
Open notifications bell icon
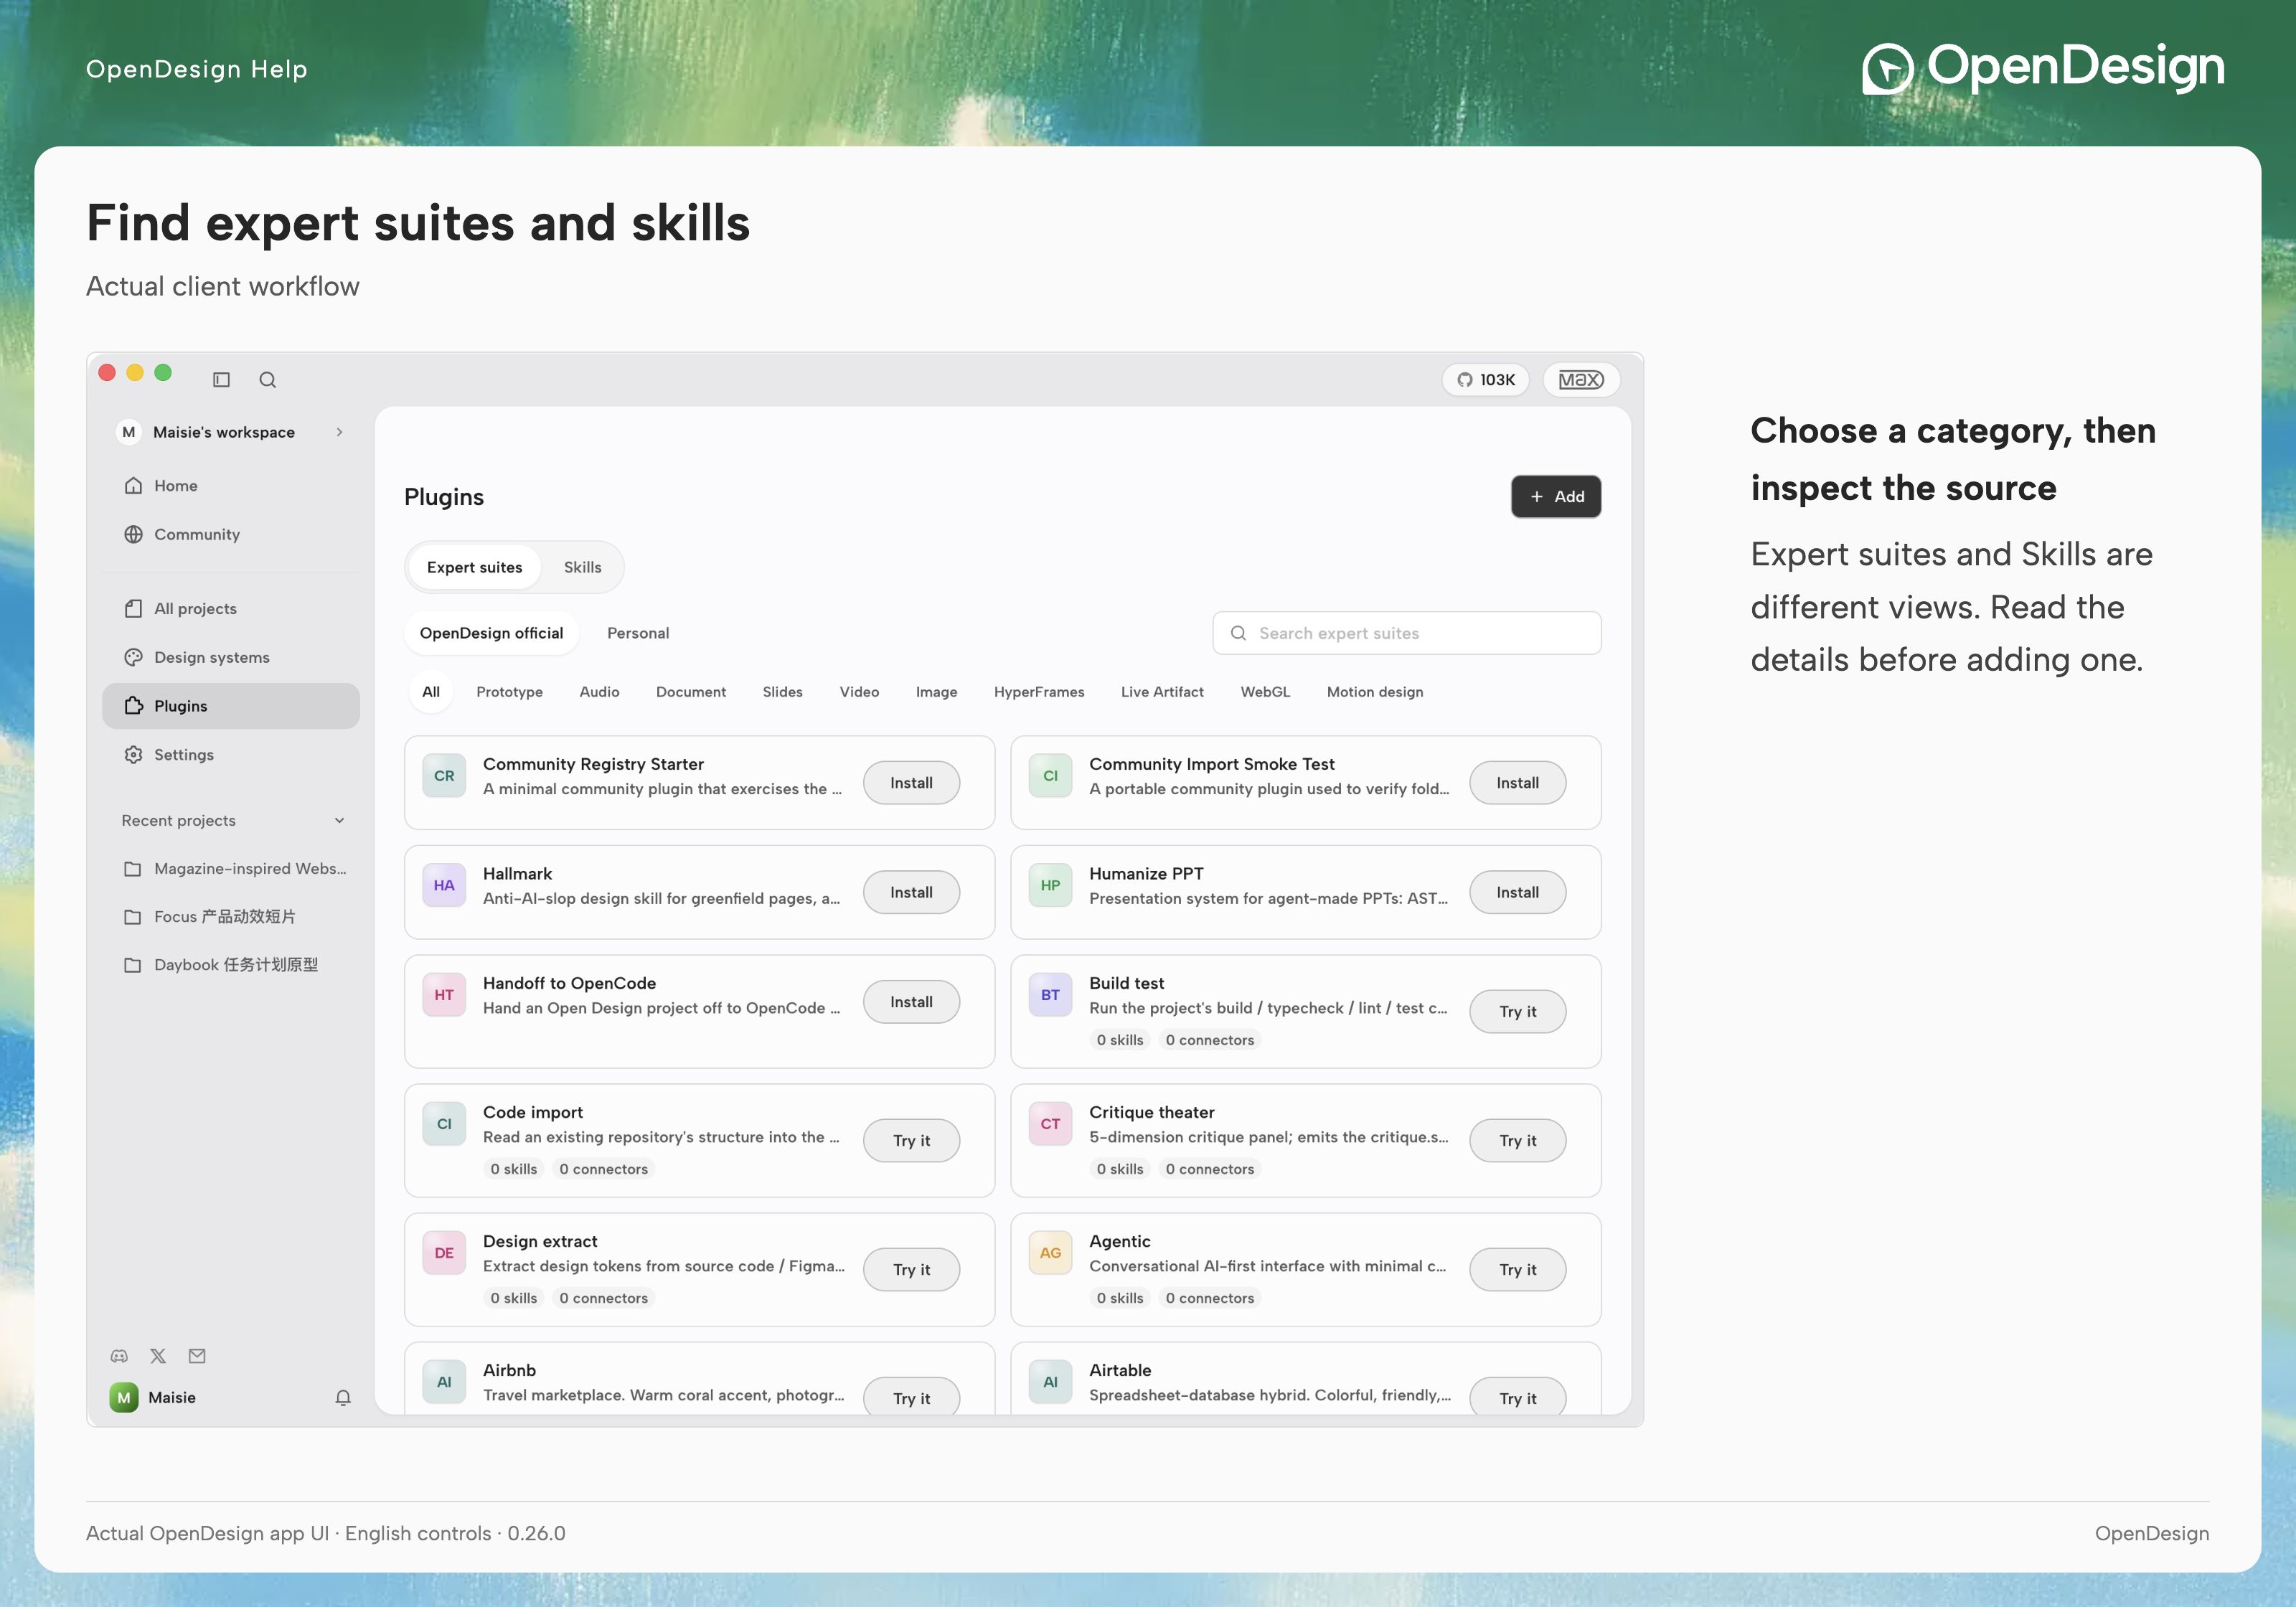click(x=343, y=1397)
